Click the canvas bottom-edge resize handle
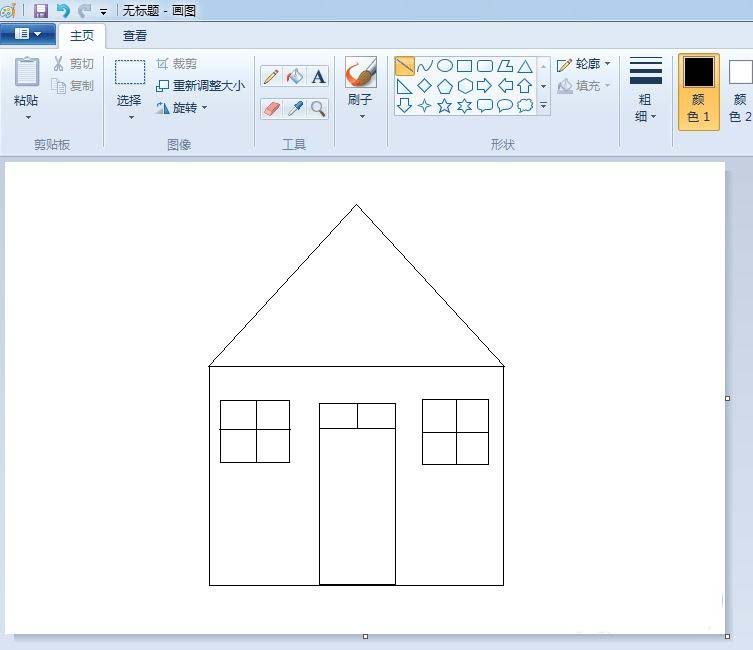 coord(365,637)
